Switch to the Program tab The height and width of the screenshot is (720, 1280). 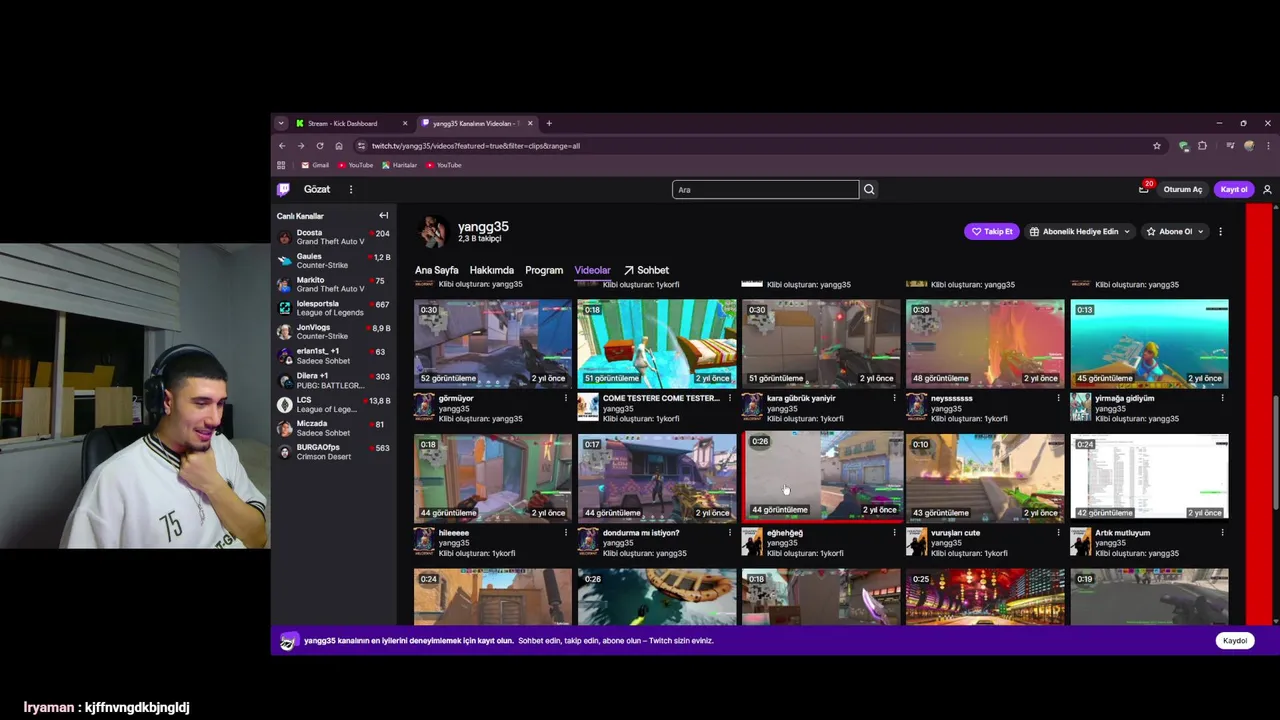tap(544, 270)
